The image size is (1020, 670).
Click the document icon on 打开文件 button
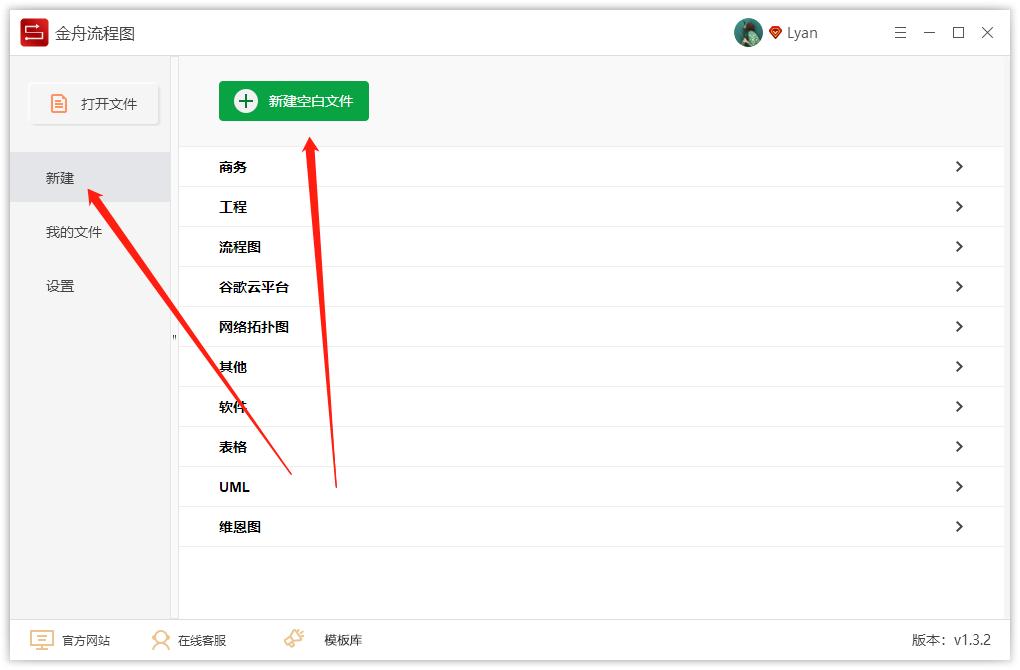click(x=59, y=102)
